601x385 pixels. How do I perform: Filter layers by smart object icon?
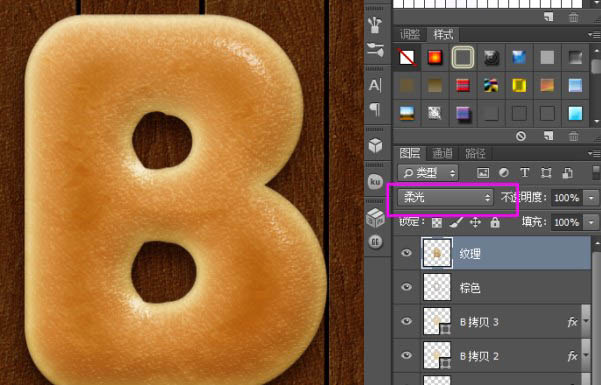click(x=567, y=173)
